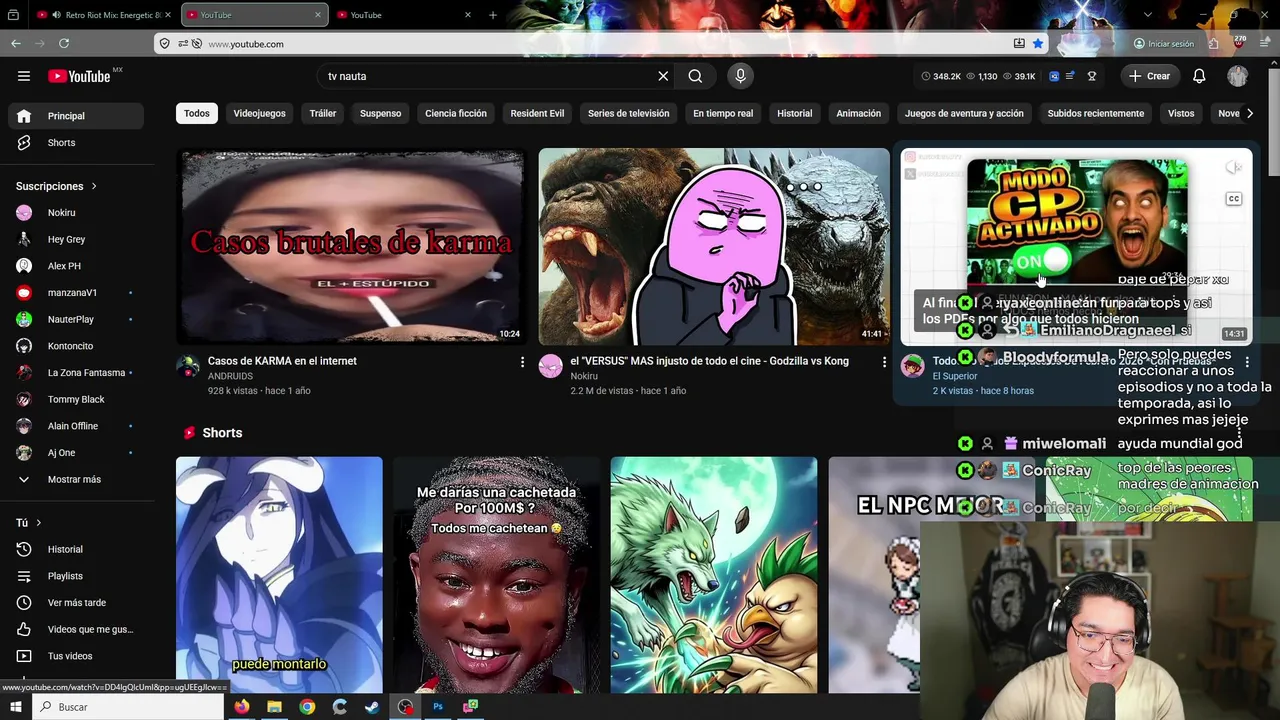Select the Subidos recientemente chip
The height and width of the screenshot is (720, 1280).
[1095, 113]
